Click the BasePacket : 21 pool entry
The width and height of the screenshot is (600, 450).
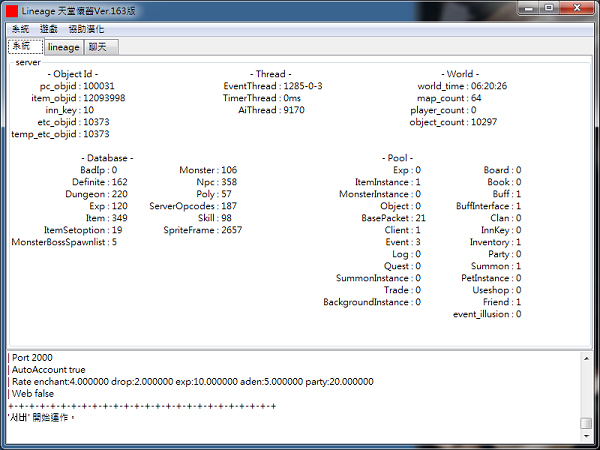(x=393, y=218)
